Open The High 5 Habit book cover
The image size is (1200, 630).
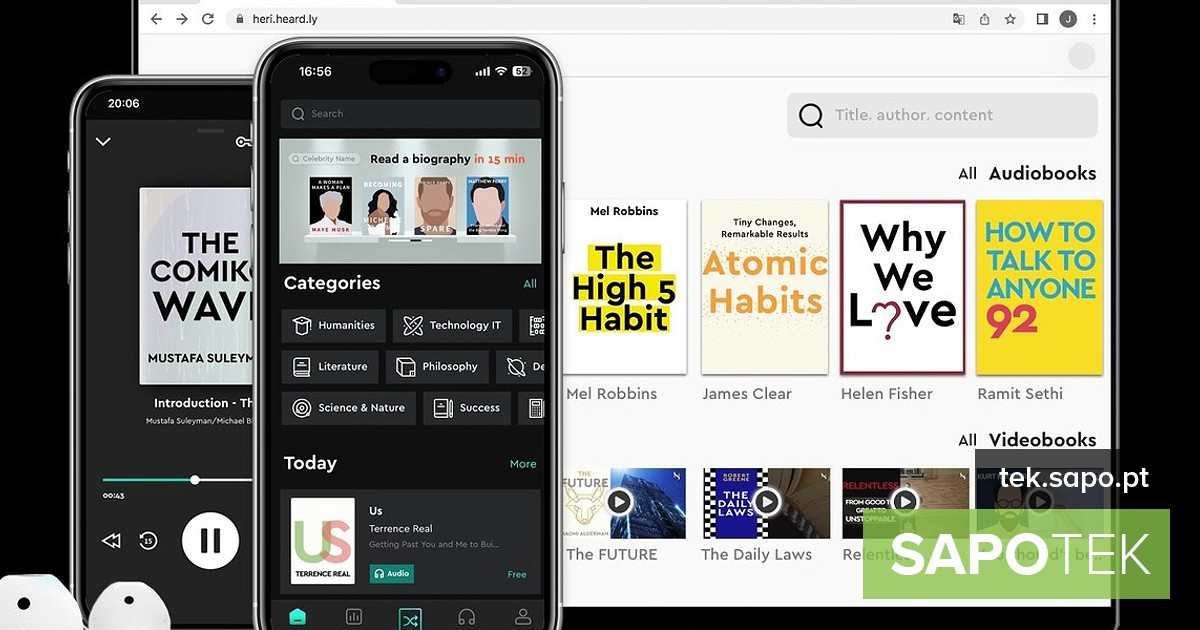[624, 287]
